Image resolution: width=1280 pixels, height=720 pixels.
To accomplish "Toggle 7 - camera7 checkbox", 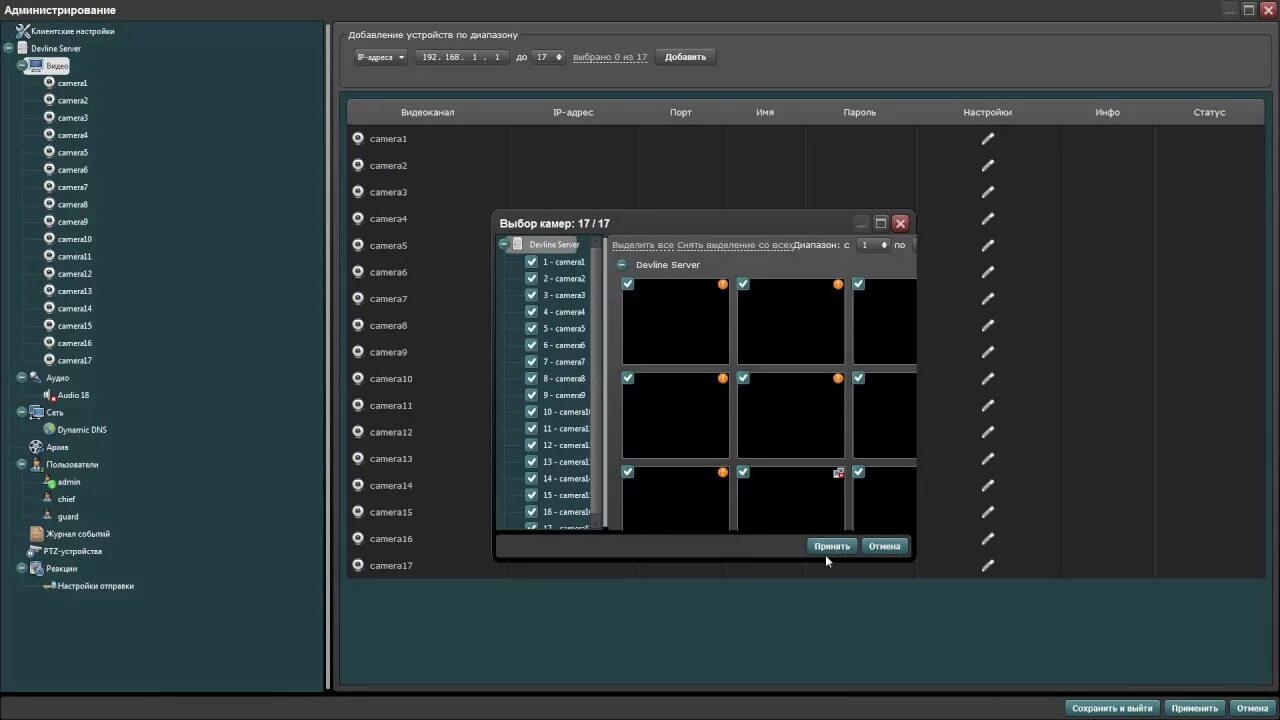I will click(x=531, y=362).
